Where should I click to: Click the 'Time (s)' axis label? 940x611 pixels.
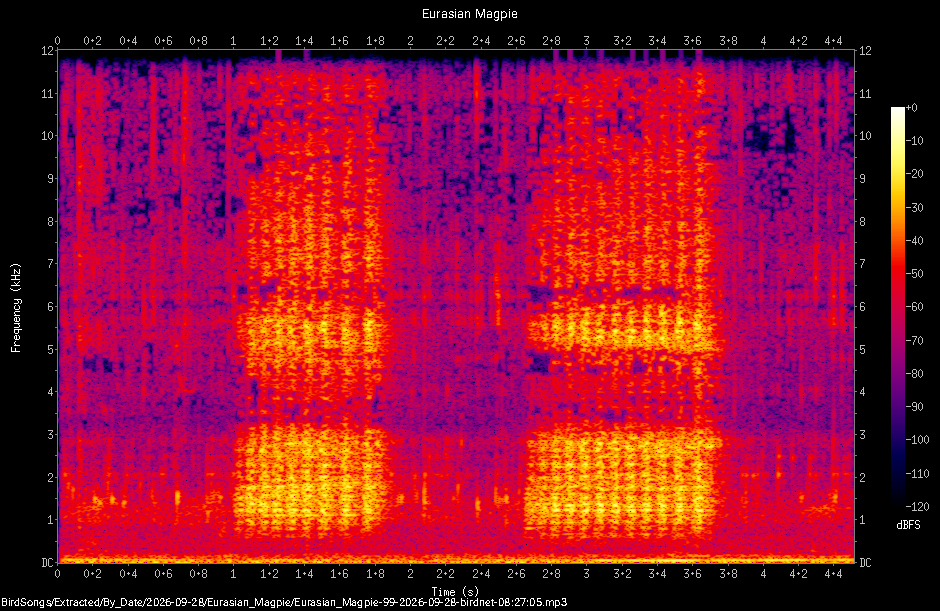(456, 592)
